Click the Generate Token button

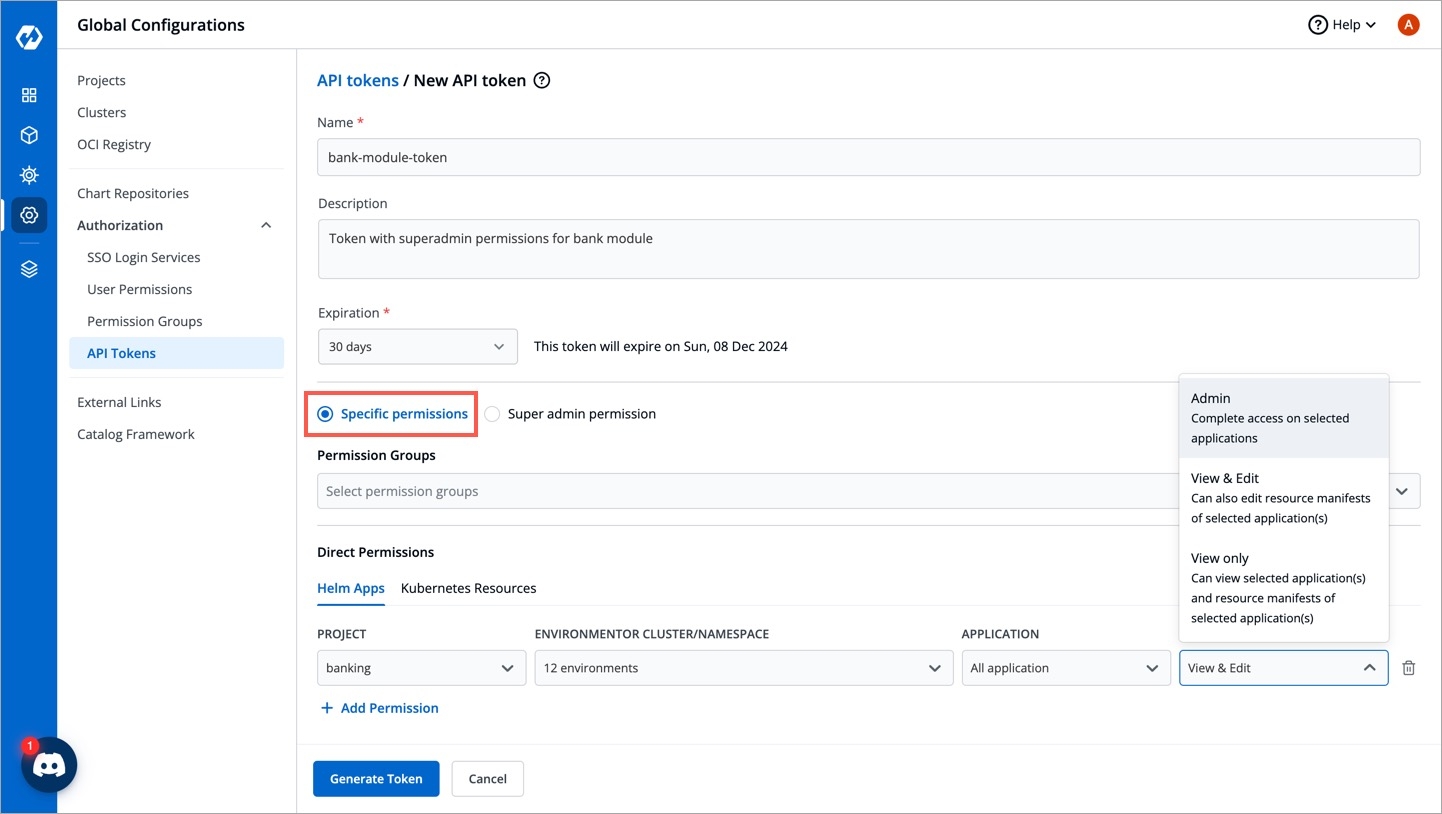(376, 779)
